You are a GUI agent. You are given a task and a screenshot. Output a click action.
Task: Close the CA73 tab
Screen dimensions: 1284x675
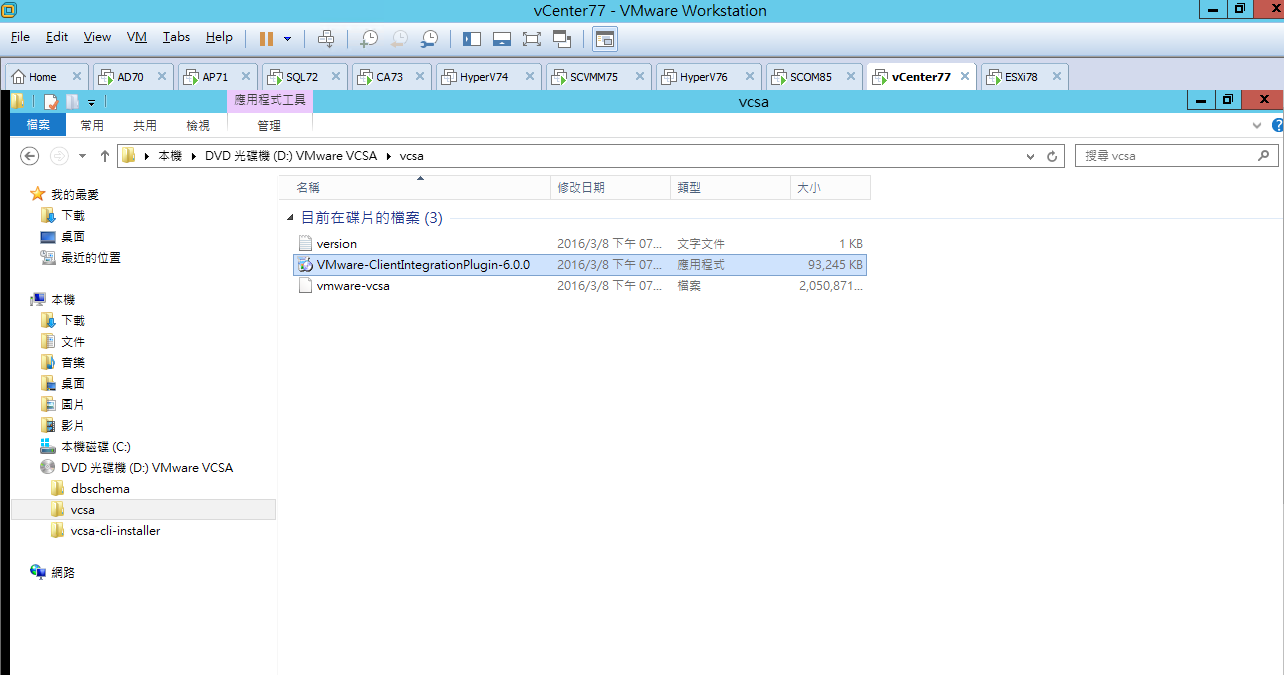coord(419,77)
